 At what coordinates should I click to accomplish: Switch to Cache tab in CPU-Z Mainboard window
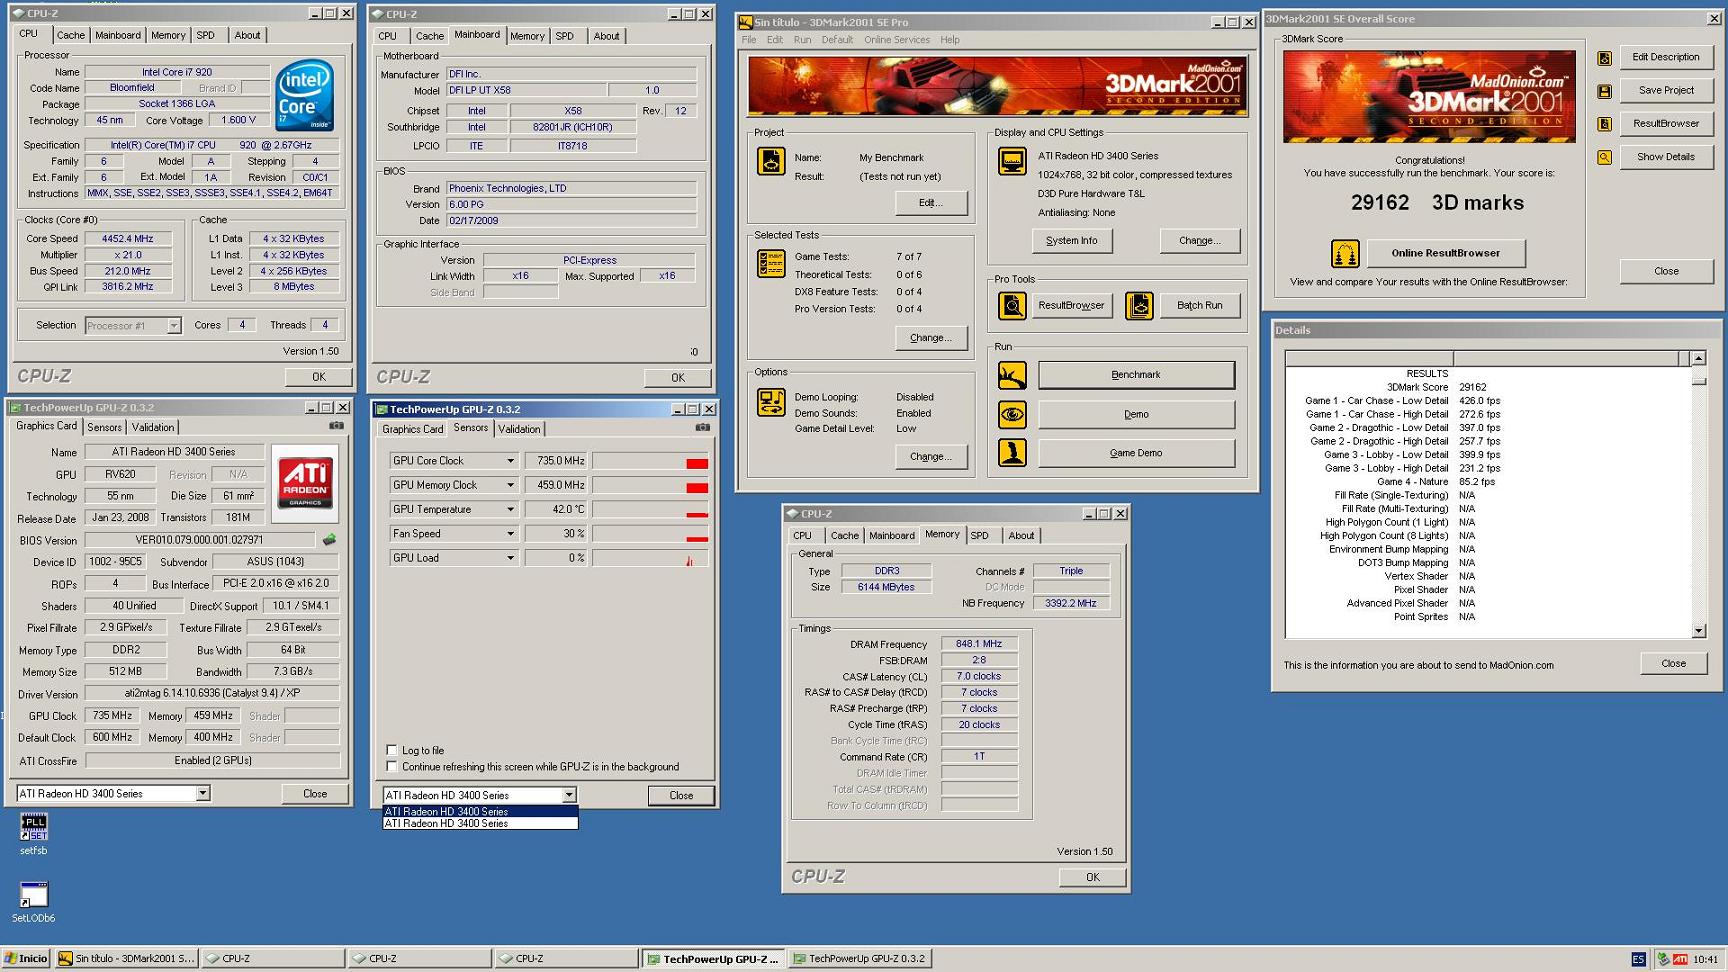(429, 36)
